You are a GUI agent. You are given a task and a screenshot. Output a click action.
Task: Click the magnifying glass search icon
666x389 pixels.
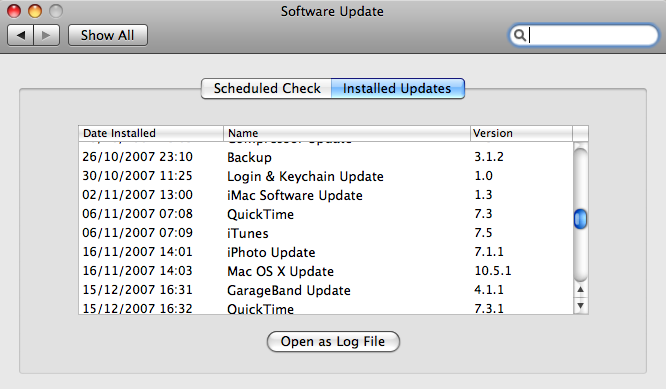point(519,35)
